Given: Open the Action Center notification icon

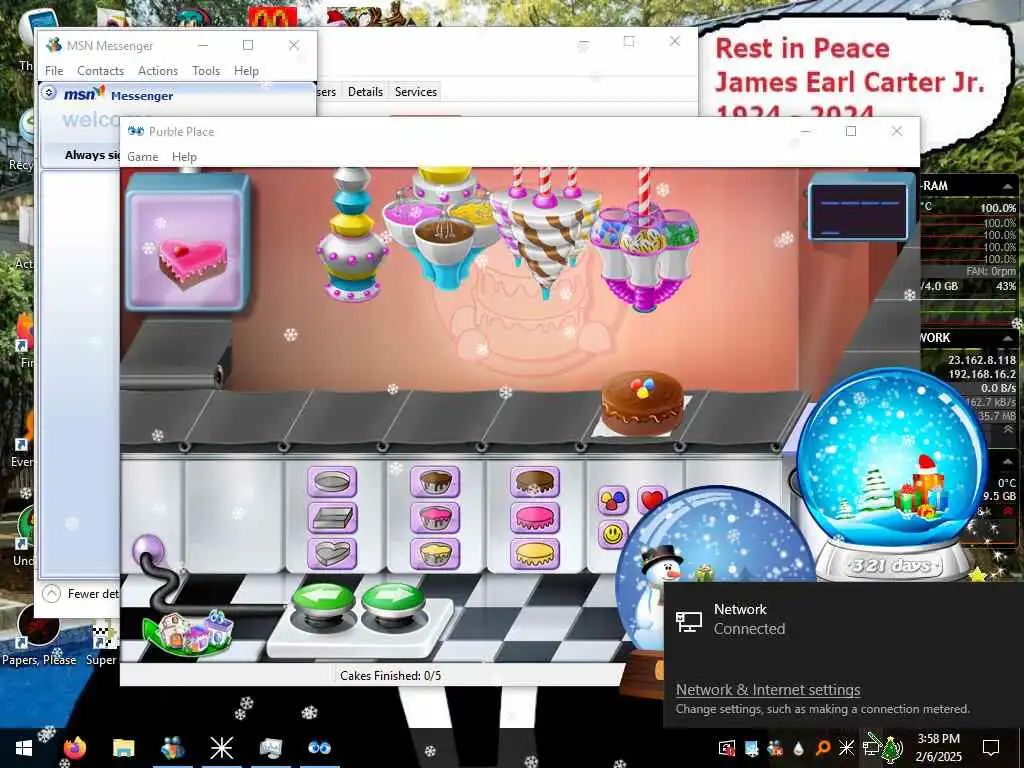Looking at the screenshot, I should (991, 748).
